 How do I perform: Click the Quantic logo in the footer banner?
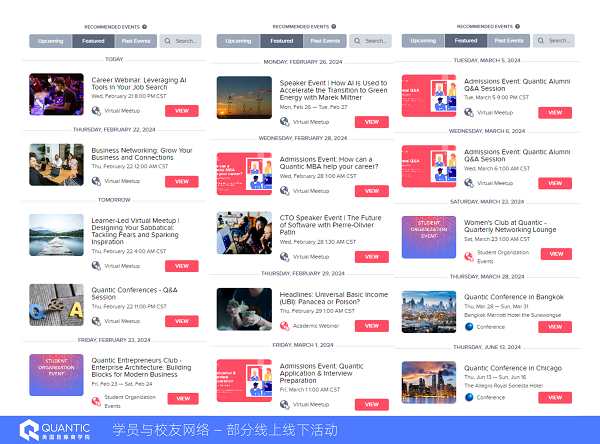tap(55, 430)
